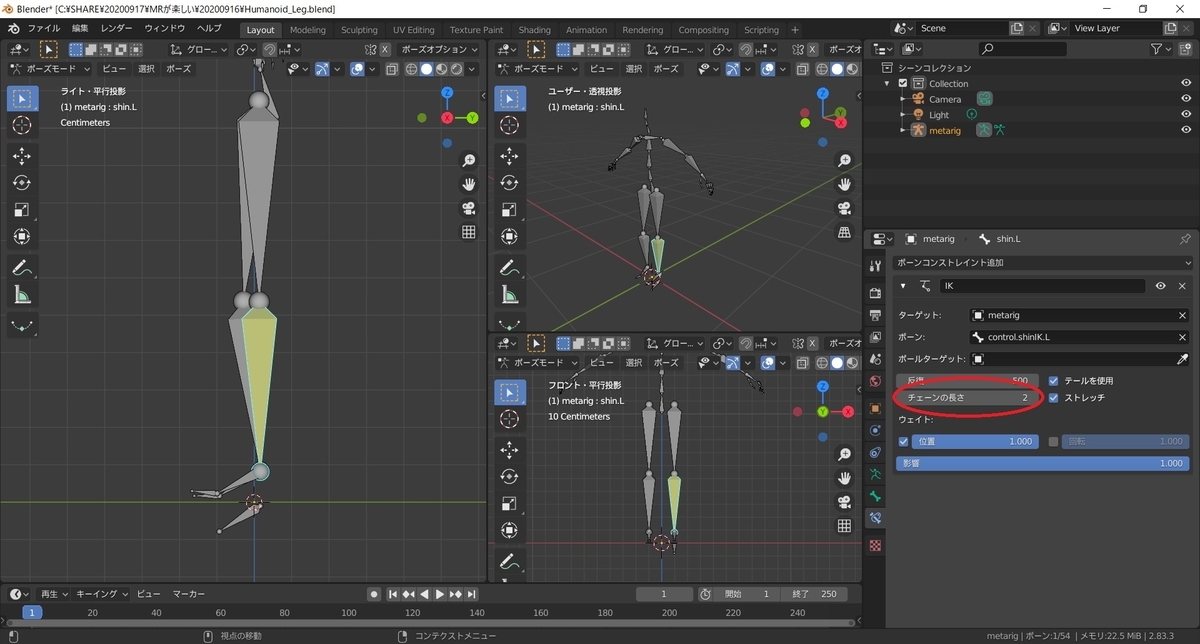Open Object Data armature properties tab
This screenshot has width=1200, height=644.
[x=876, y=474]
